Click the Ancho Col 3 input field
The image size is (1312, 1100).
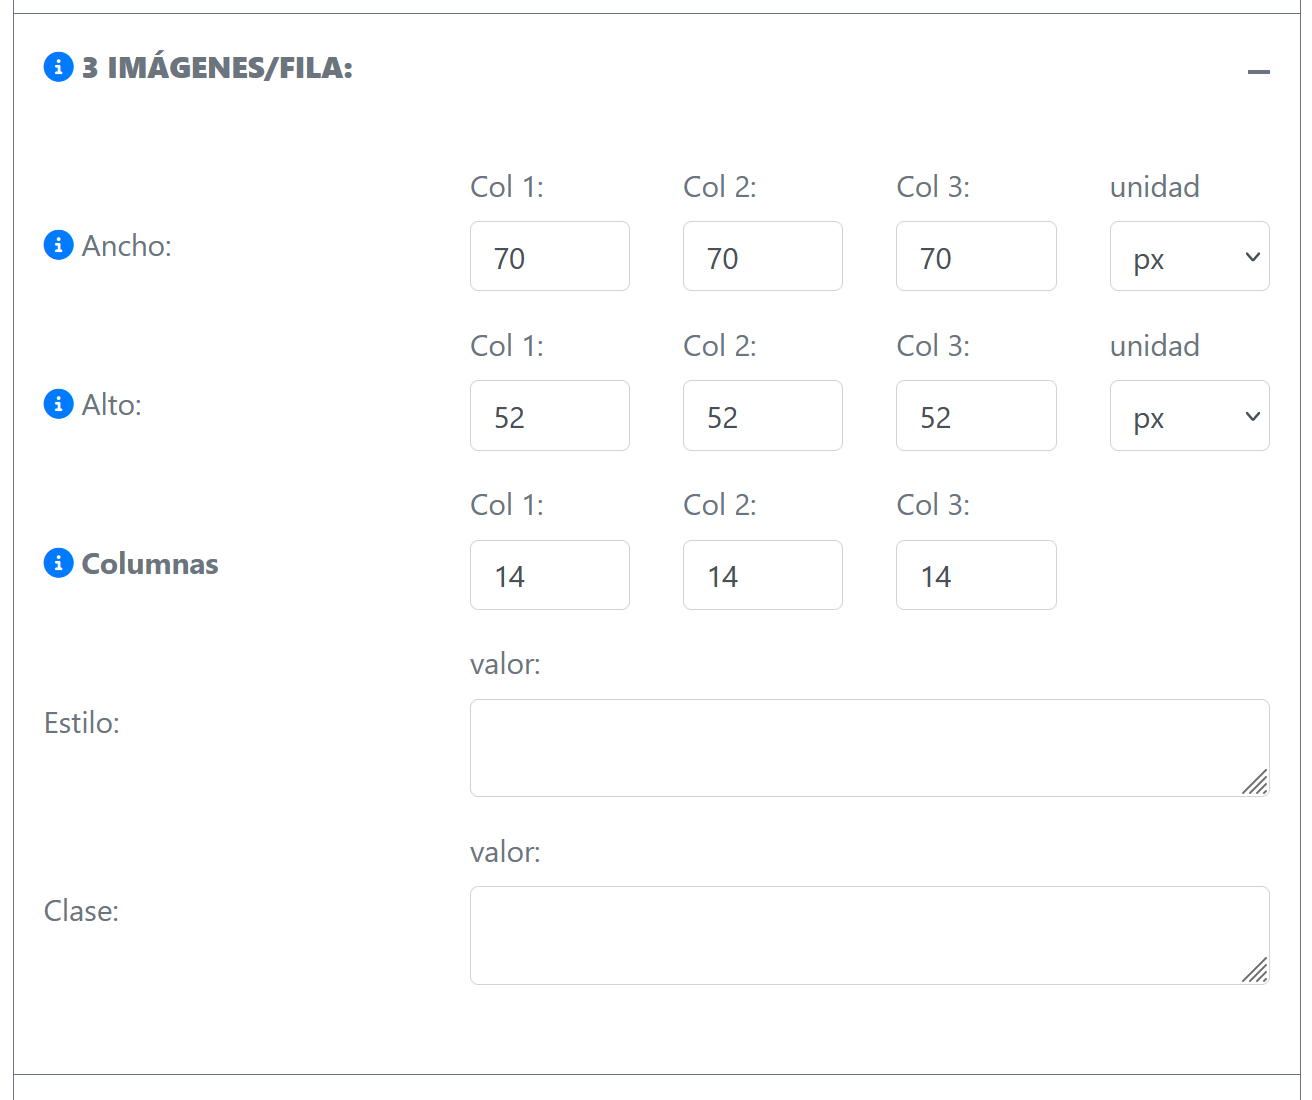point(975,257)
